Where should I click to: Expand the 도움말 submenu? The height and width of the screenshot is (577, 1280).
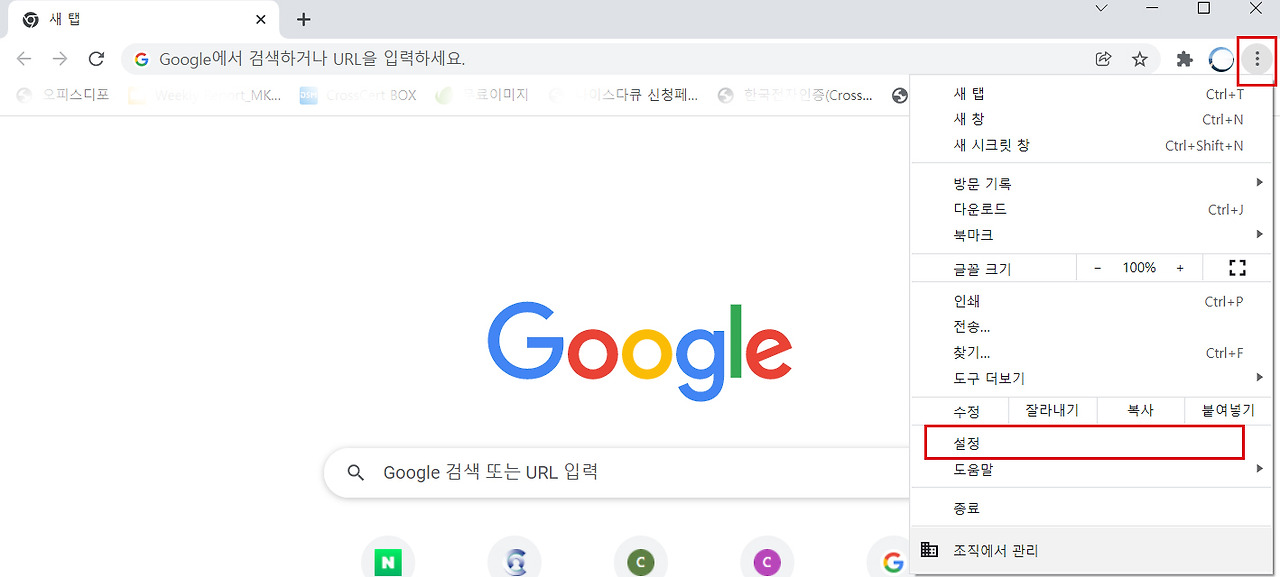coord(1090,469)
